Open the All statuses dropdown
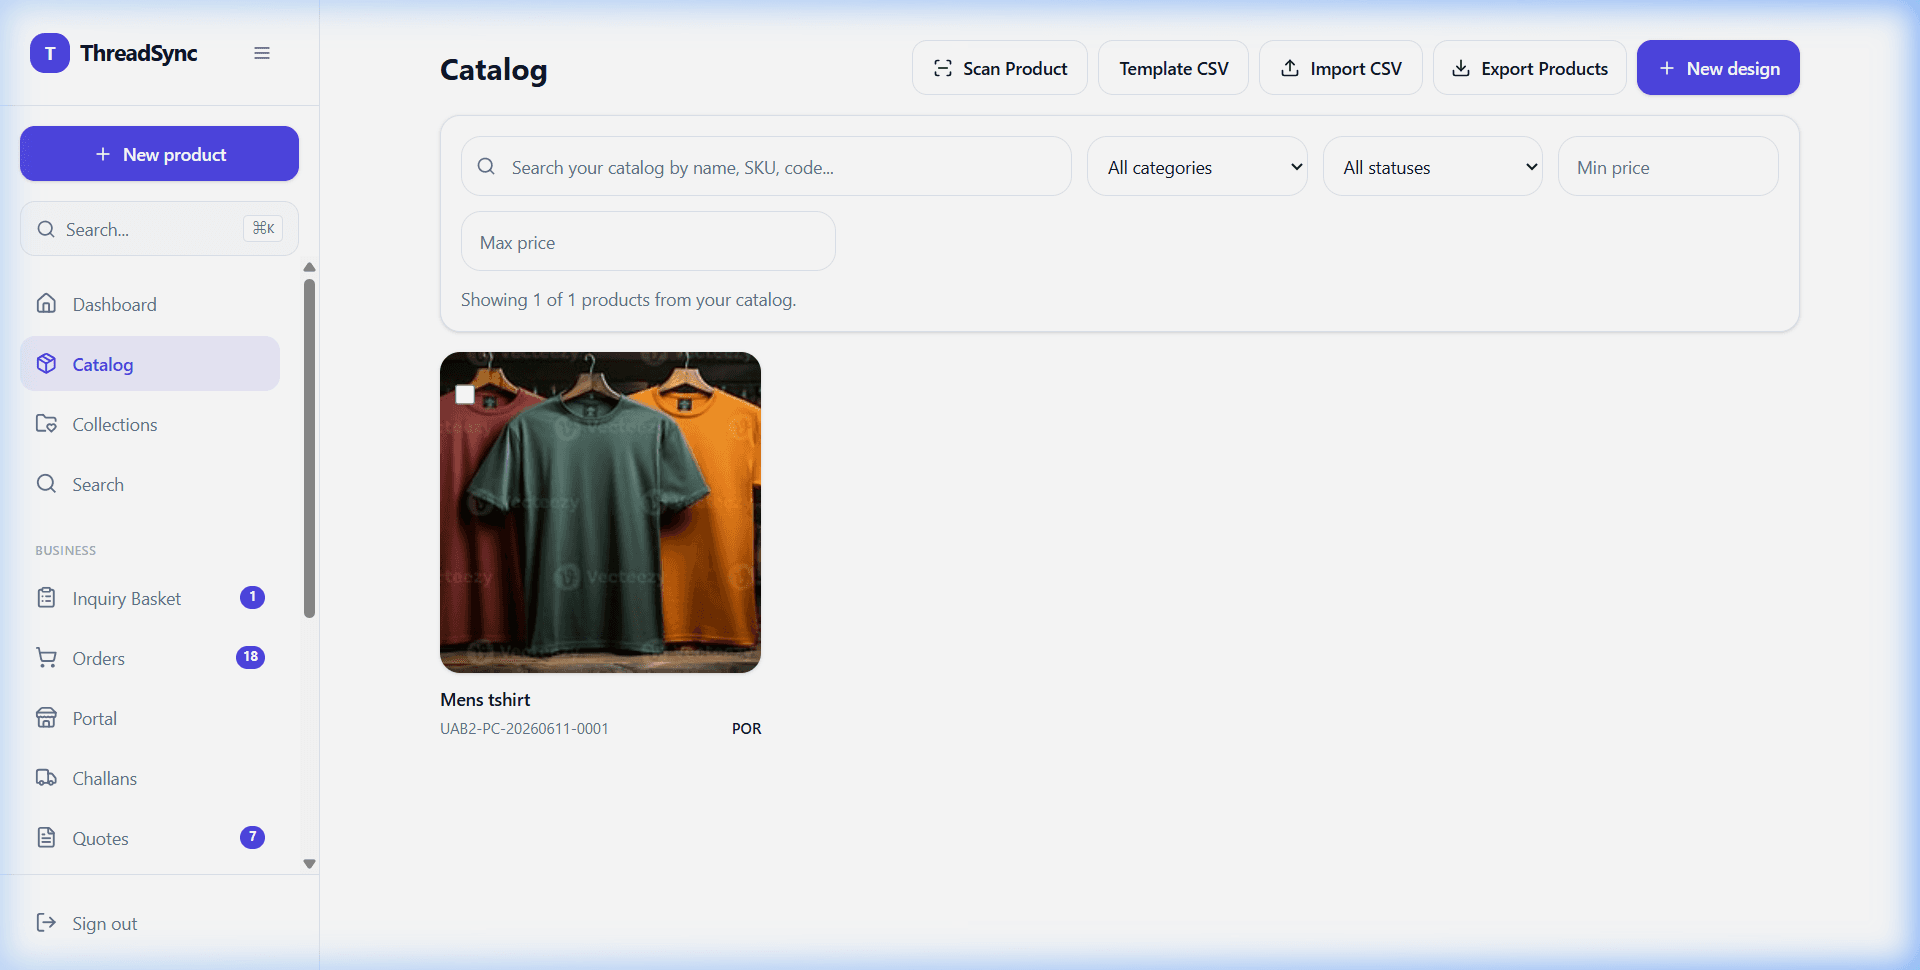1920x970 pixels. click(x=1433, y=166)
